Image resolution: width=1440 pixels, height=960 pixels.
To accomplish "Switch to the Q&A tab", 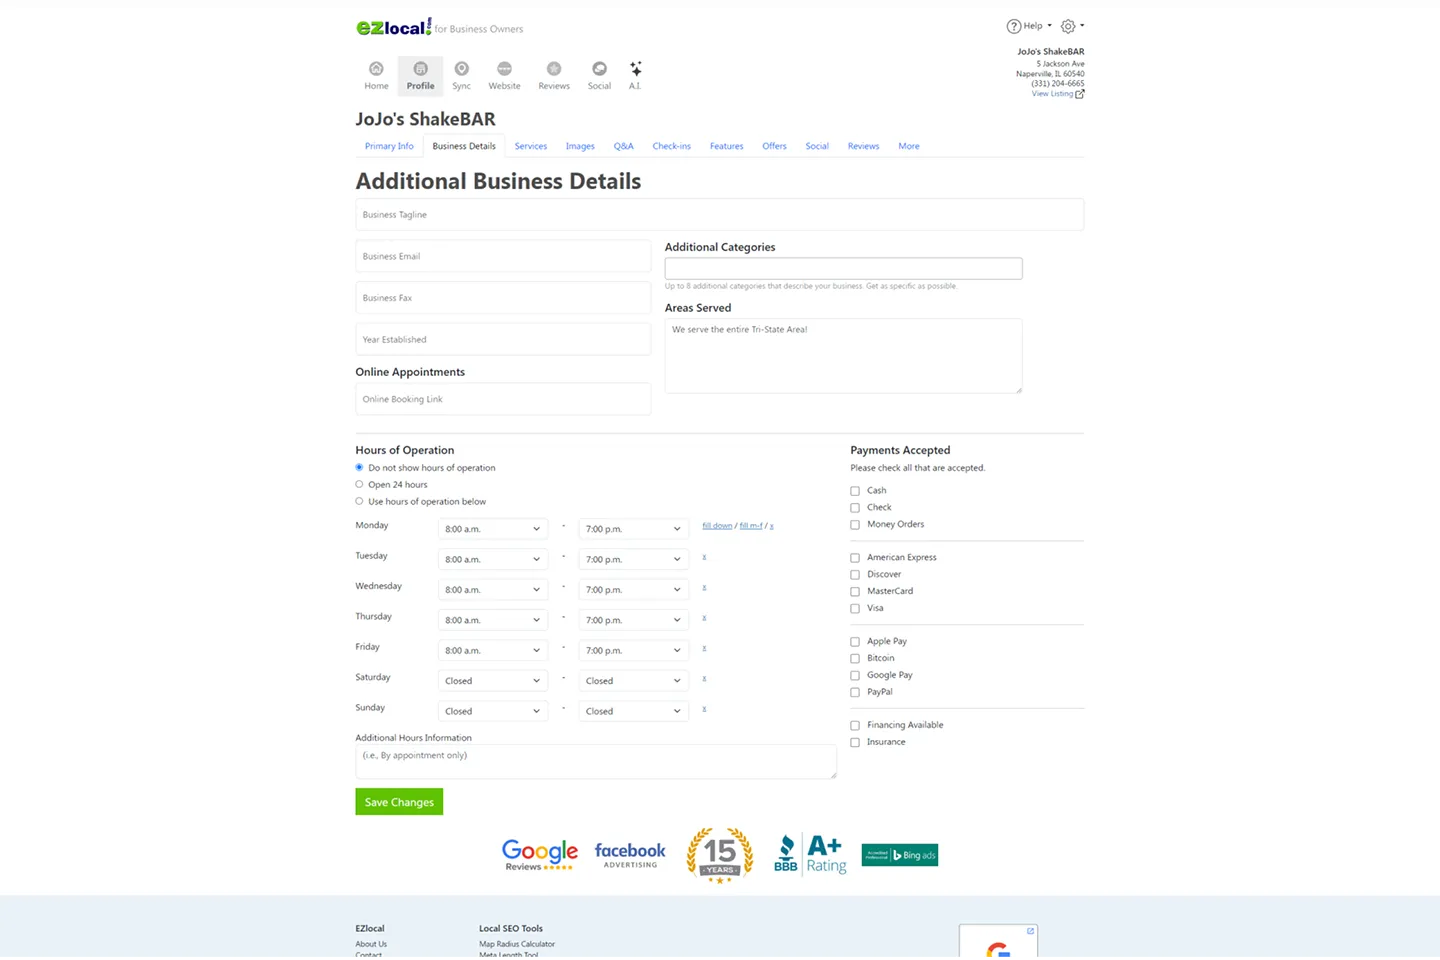I will tap(624, 146).
